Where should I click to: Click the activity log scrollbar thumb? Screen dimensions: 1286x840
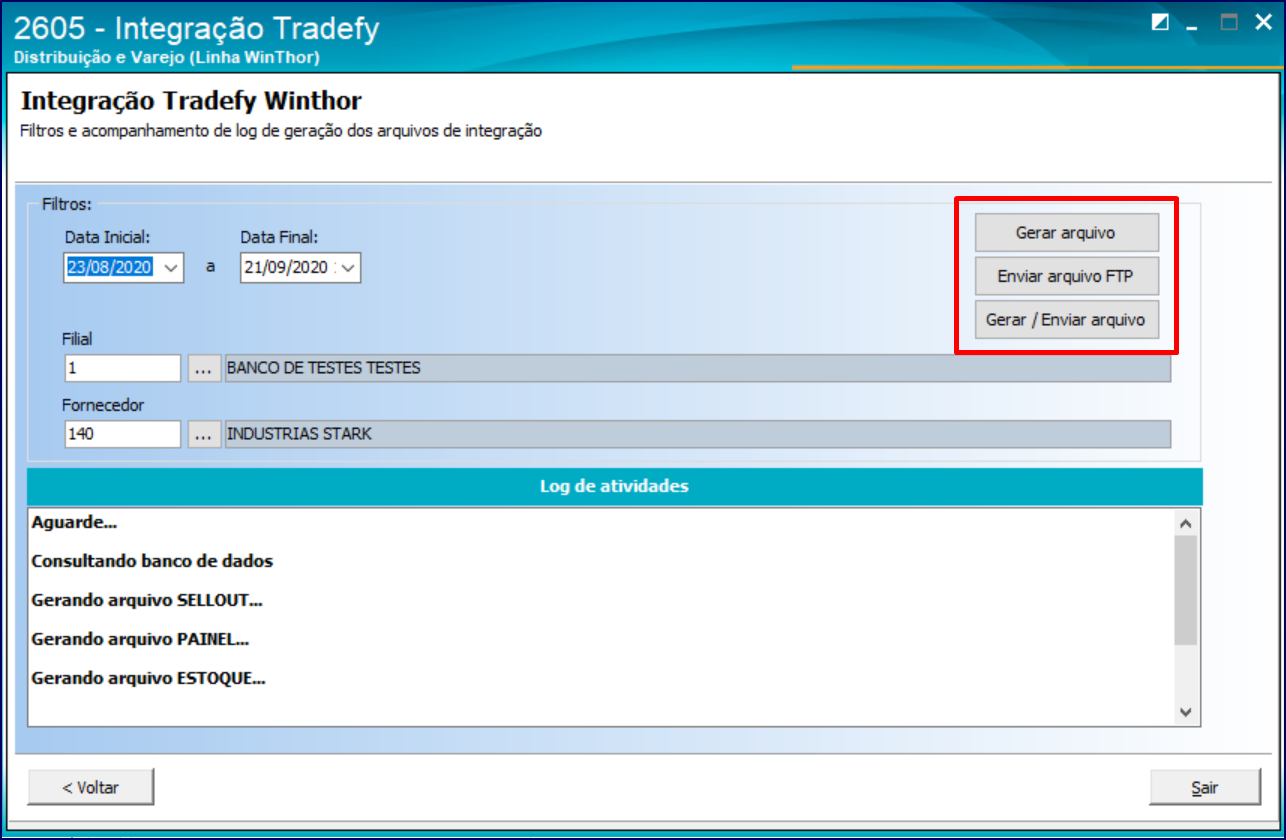tap(1186, 591)
